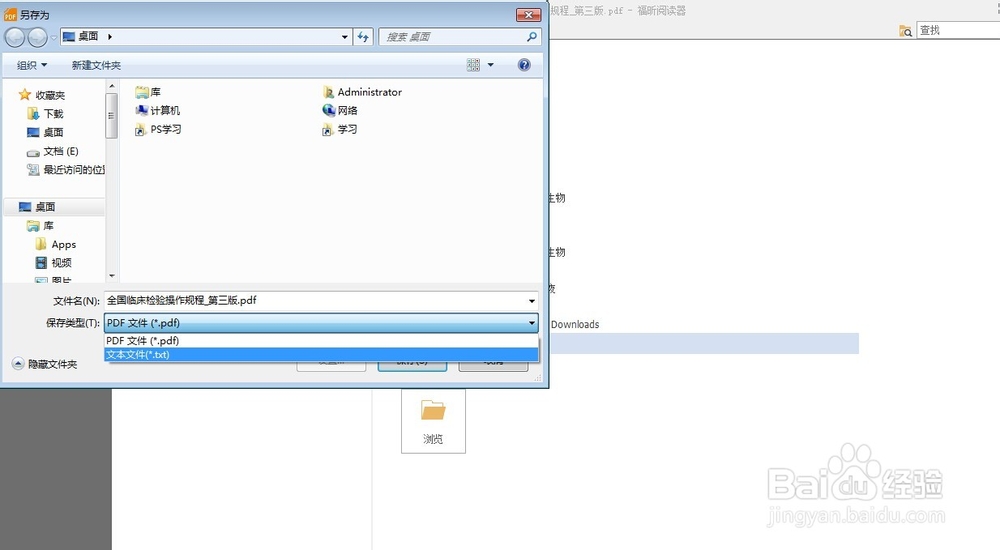
Task: Click the refresh icon beside the address bar
Action: pyautogui.click(x=363, y=37)
